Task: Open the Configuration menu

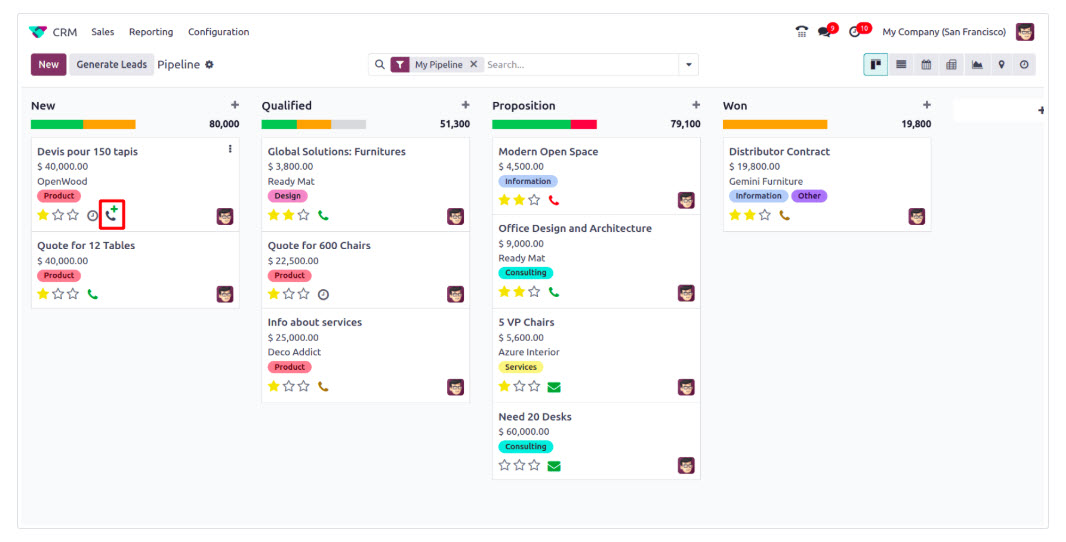Action: click(x=218, y=32)
